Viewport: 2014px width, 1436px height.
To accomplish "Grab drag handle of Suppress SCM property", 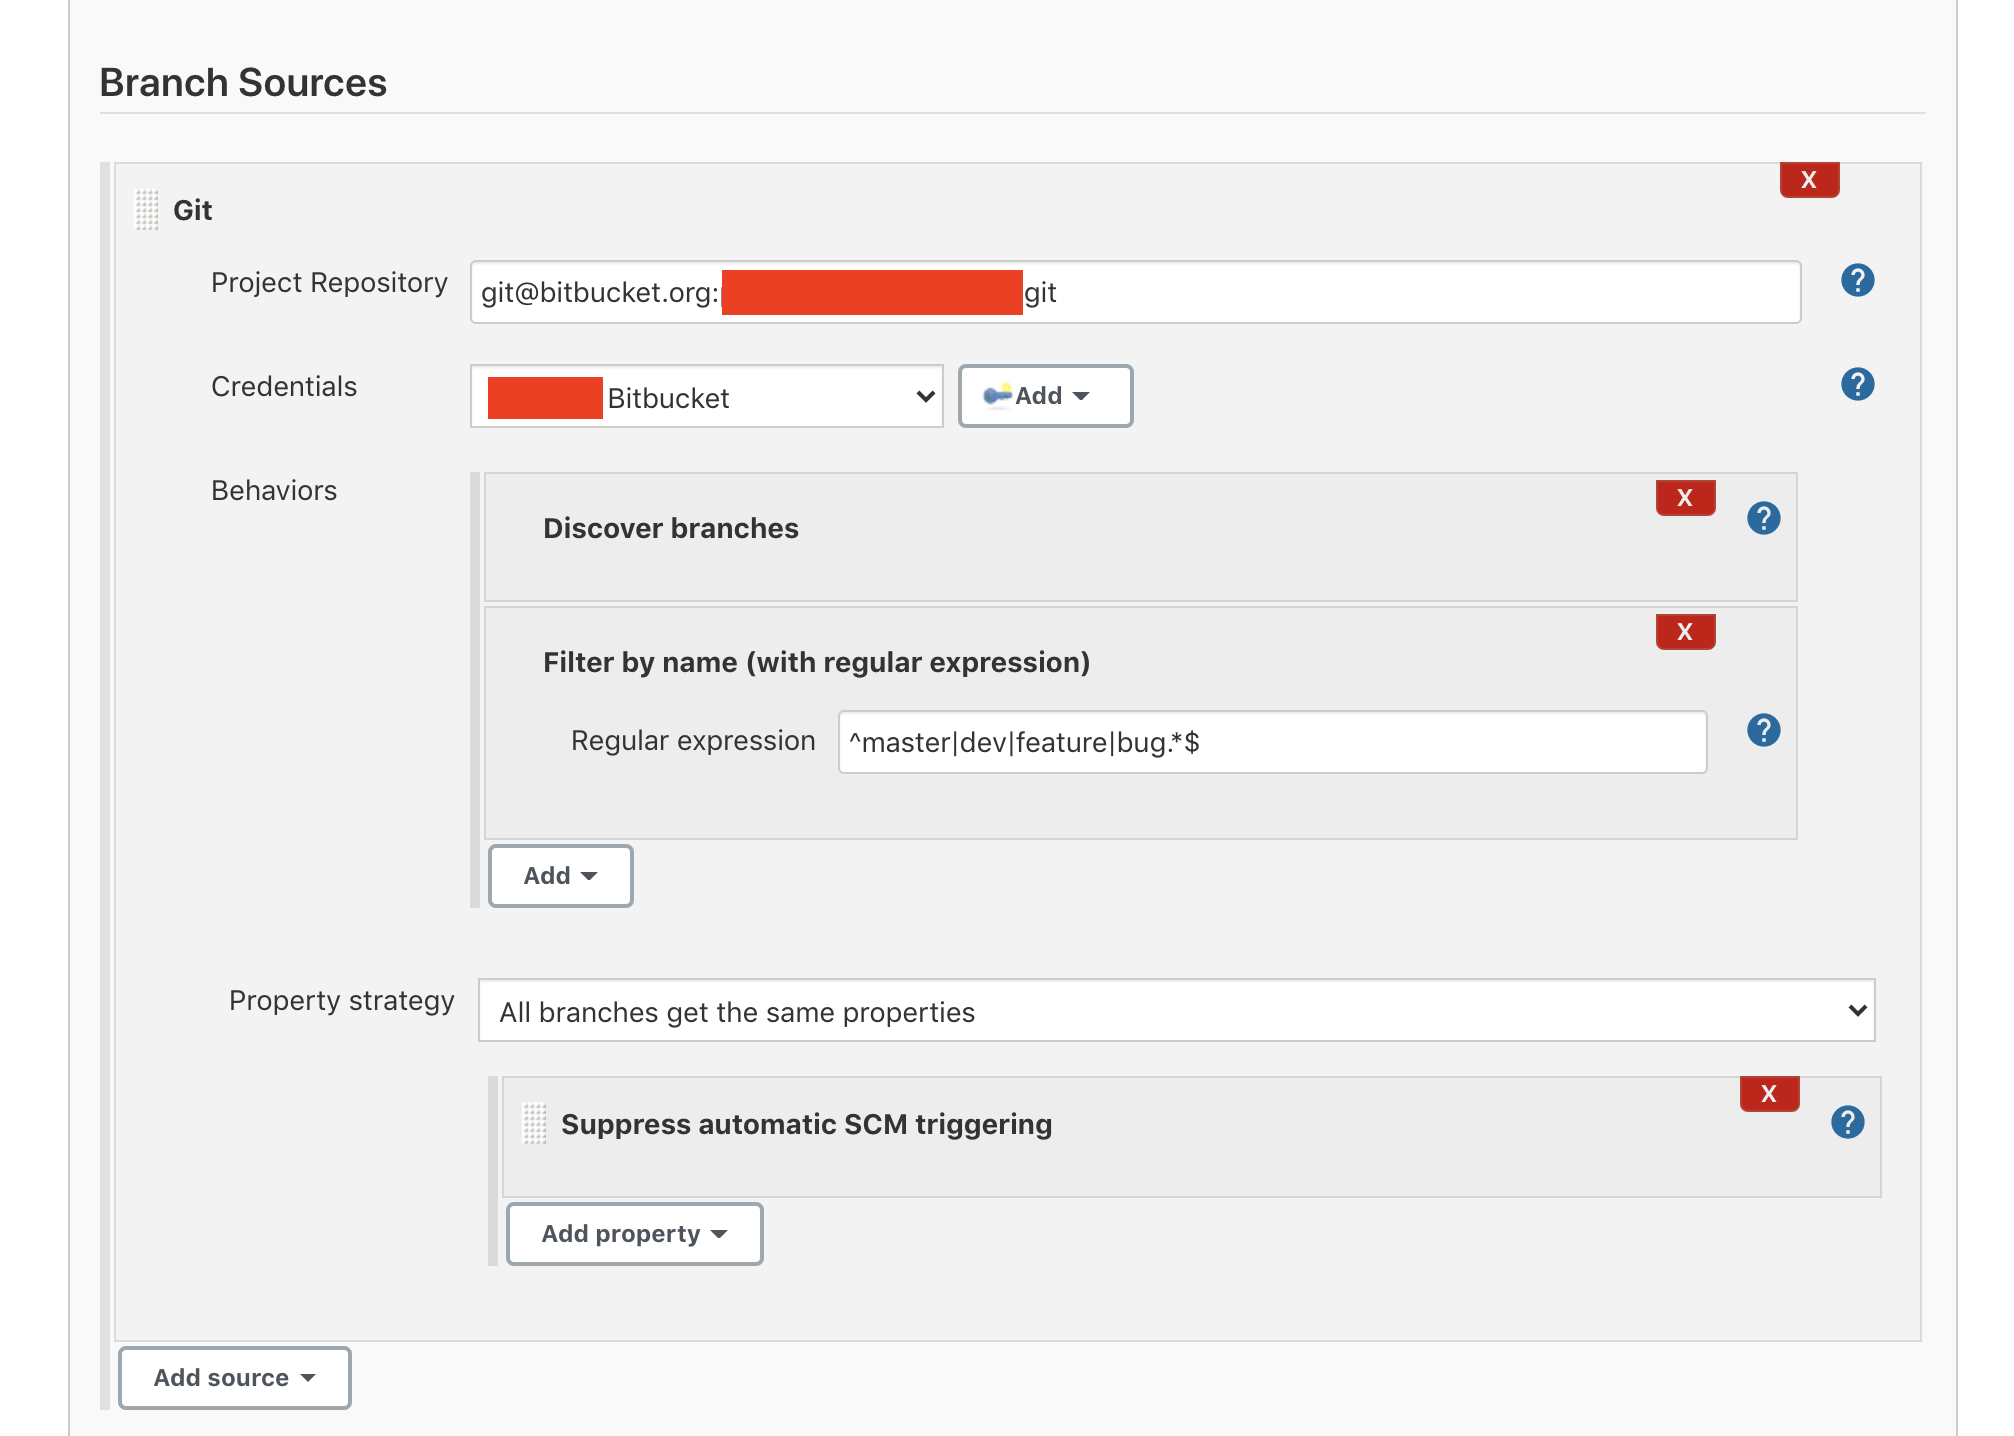I will (x=535, y=1124).
